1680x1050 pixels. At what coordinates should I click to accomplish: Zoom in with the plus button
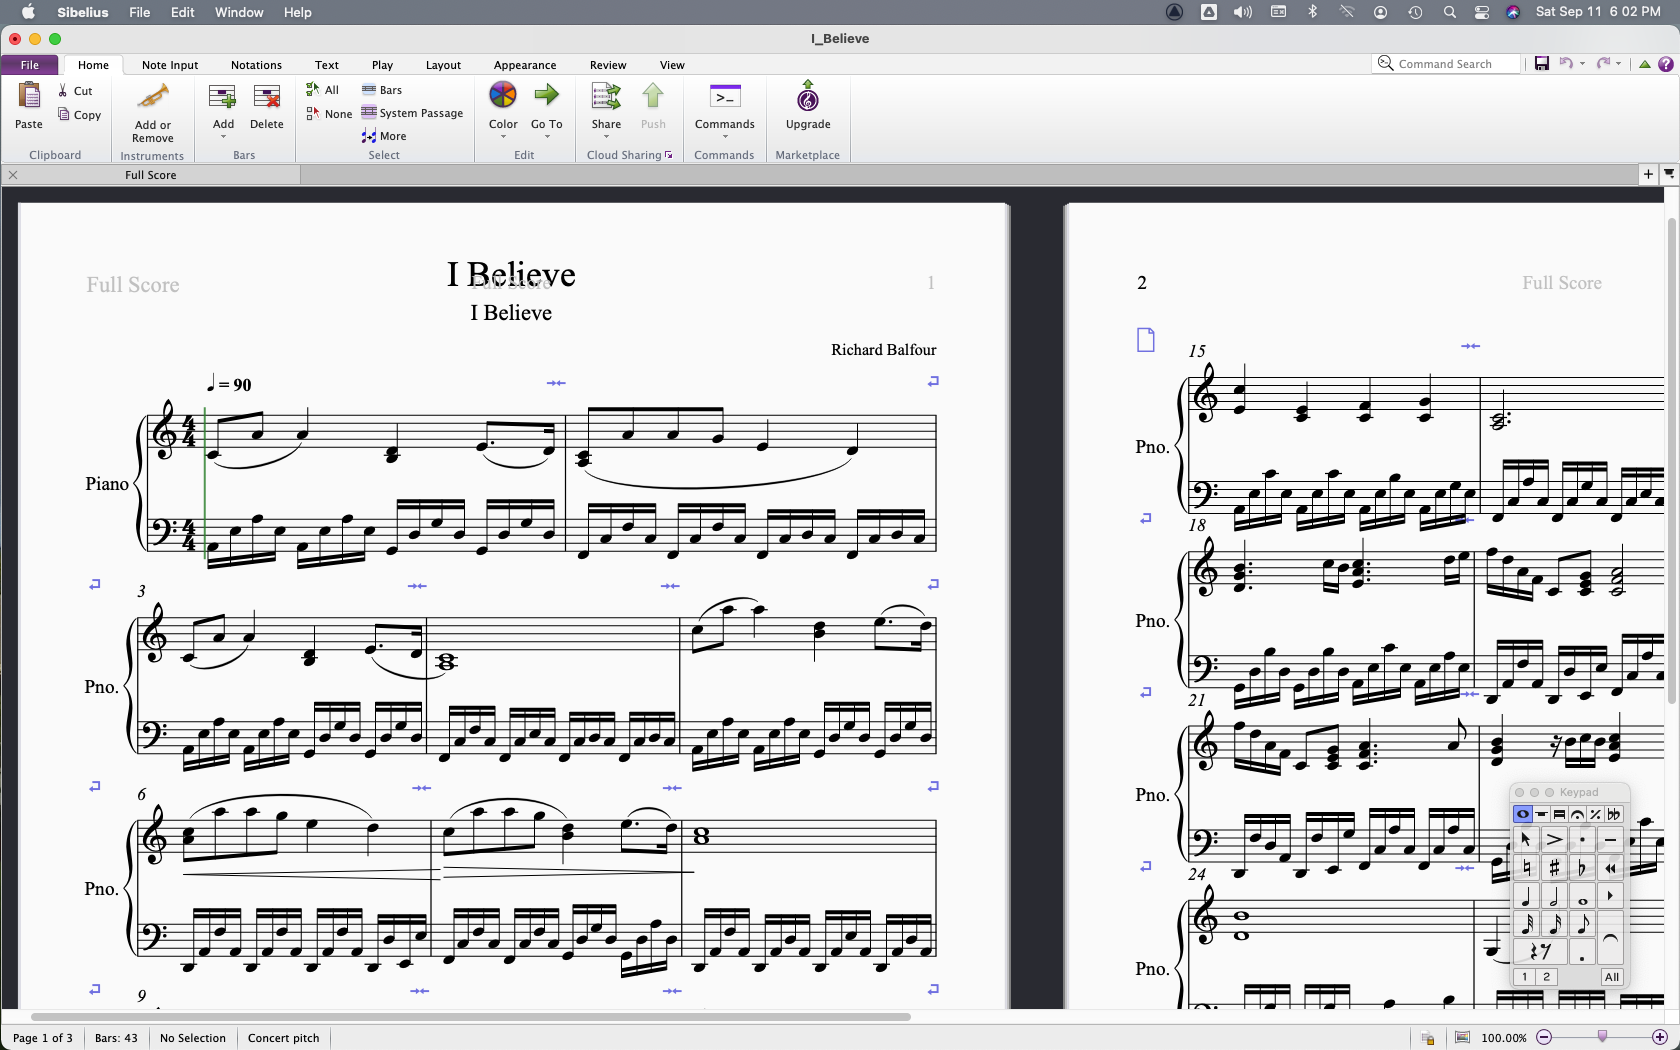(1660, 1038)
